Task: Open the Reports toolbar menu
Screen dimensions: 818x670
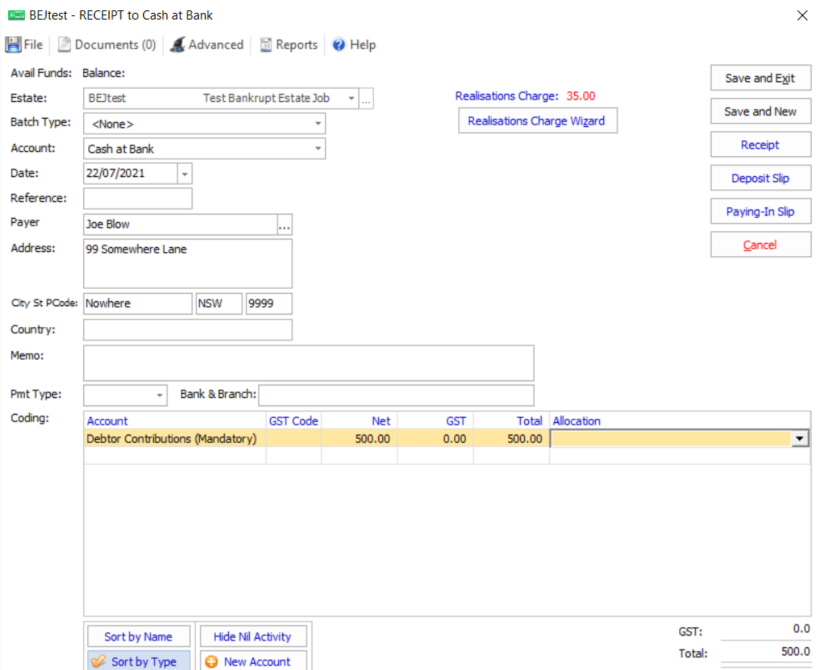Action: coord(288,45)
